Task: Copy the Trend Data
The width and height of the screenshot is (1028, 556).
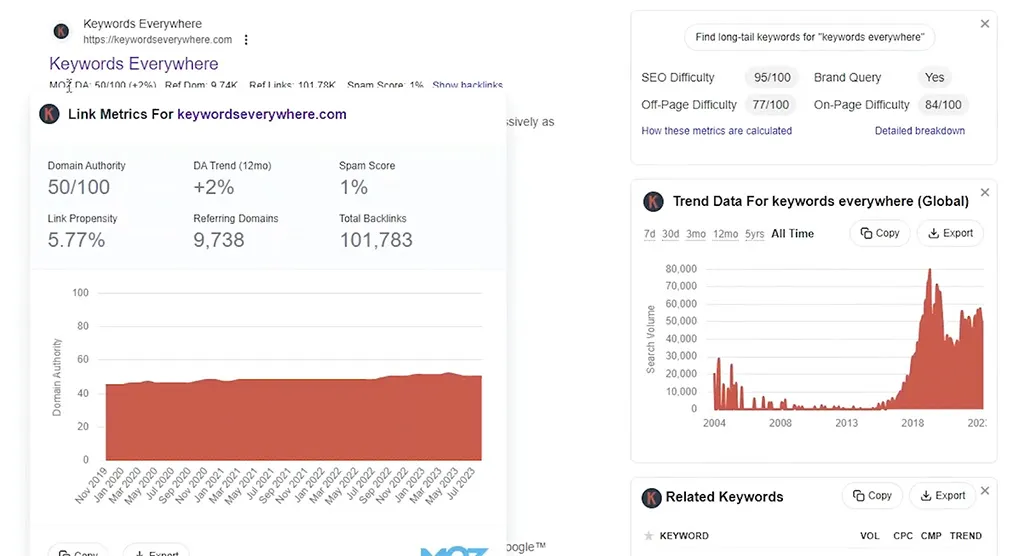Action: pos(880,233)
